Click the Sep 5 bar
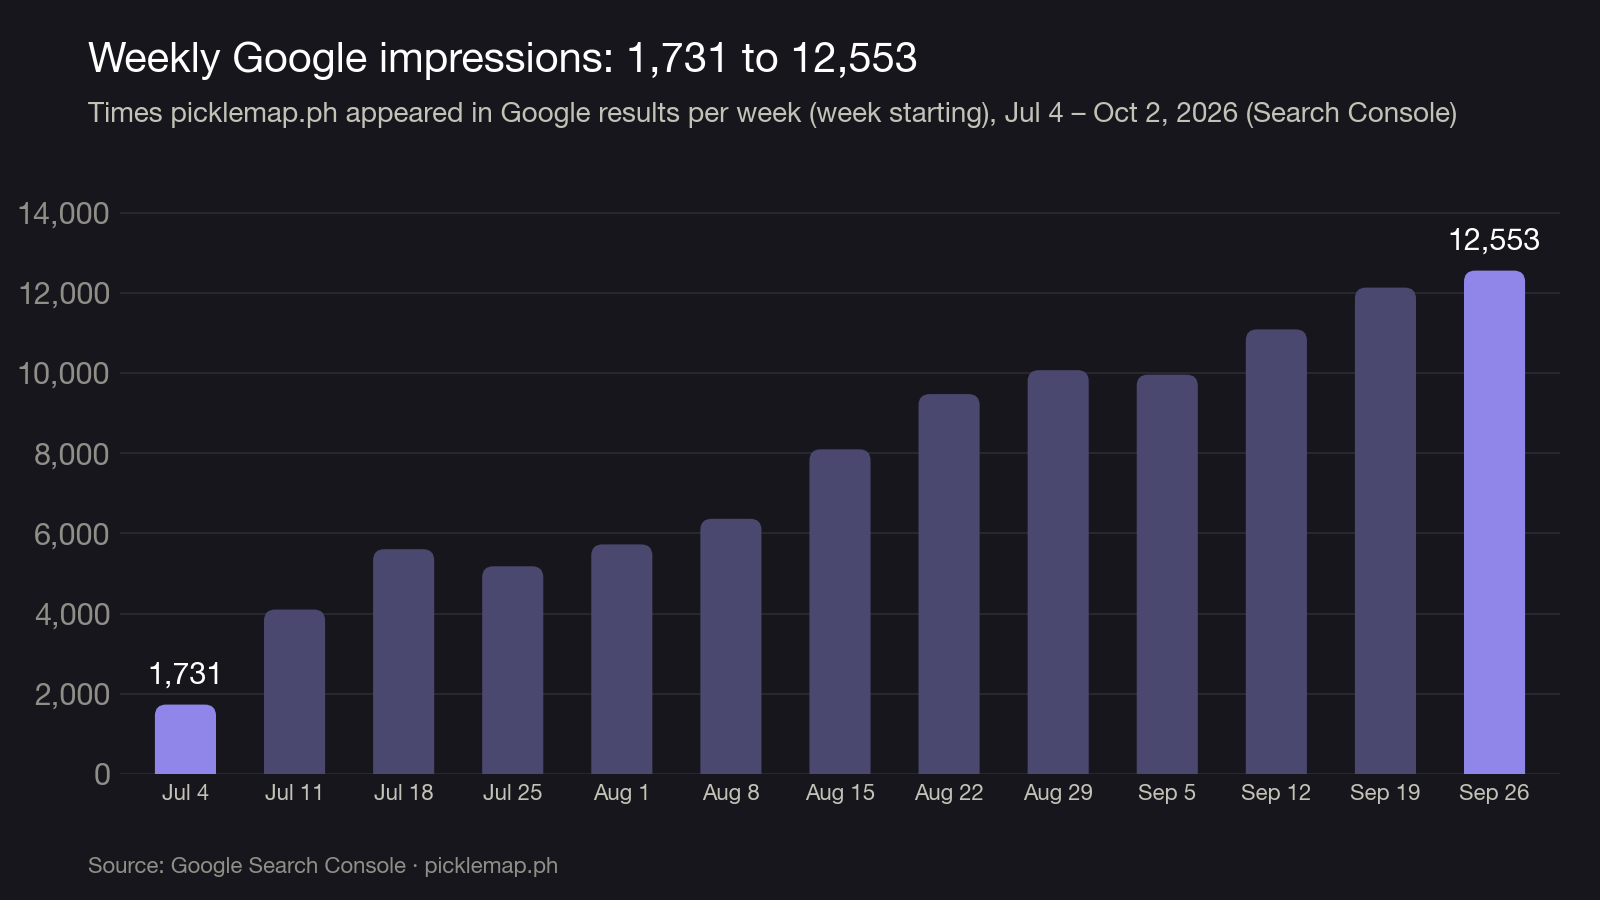This screenshot has width=1600, height=900. pos(1167,574)
